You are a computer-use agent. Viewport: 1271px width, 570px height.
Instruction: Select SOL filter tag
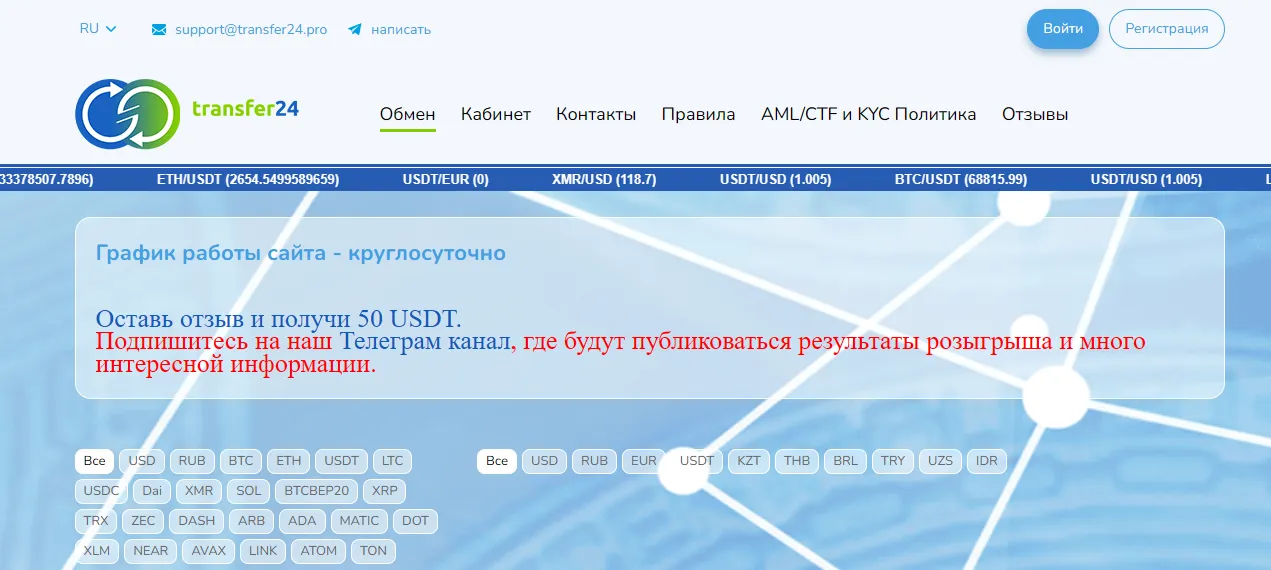pos(249,491)
